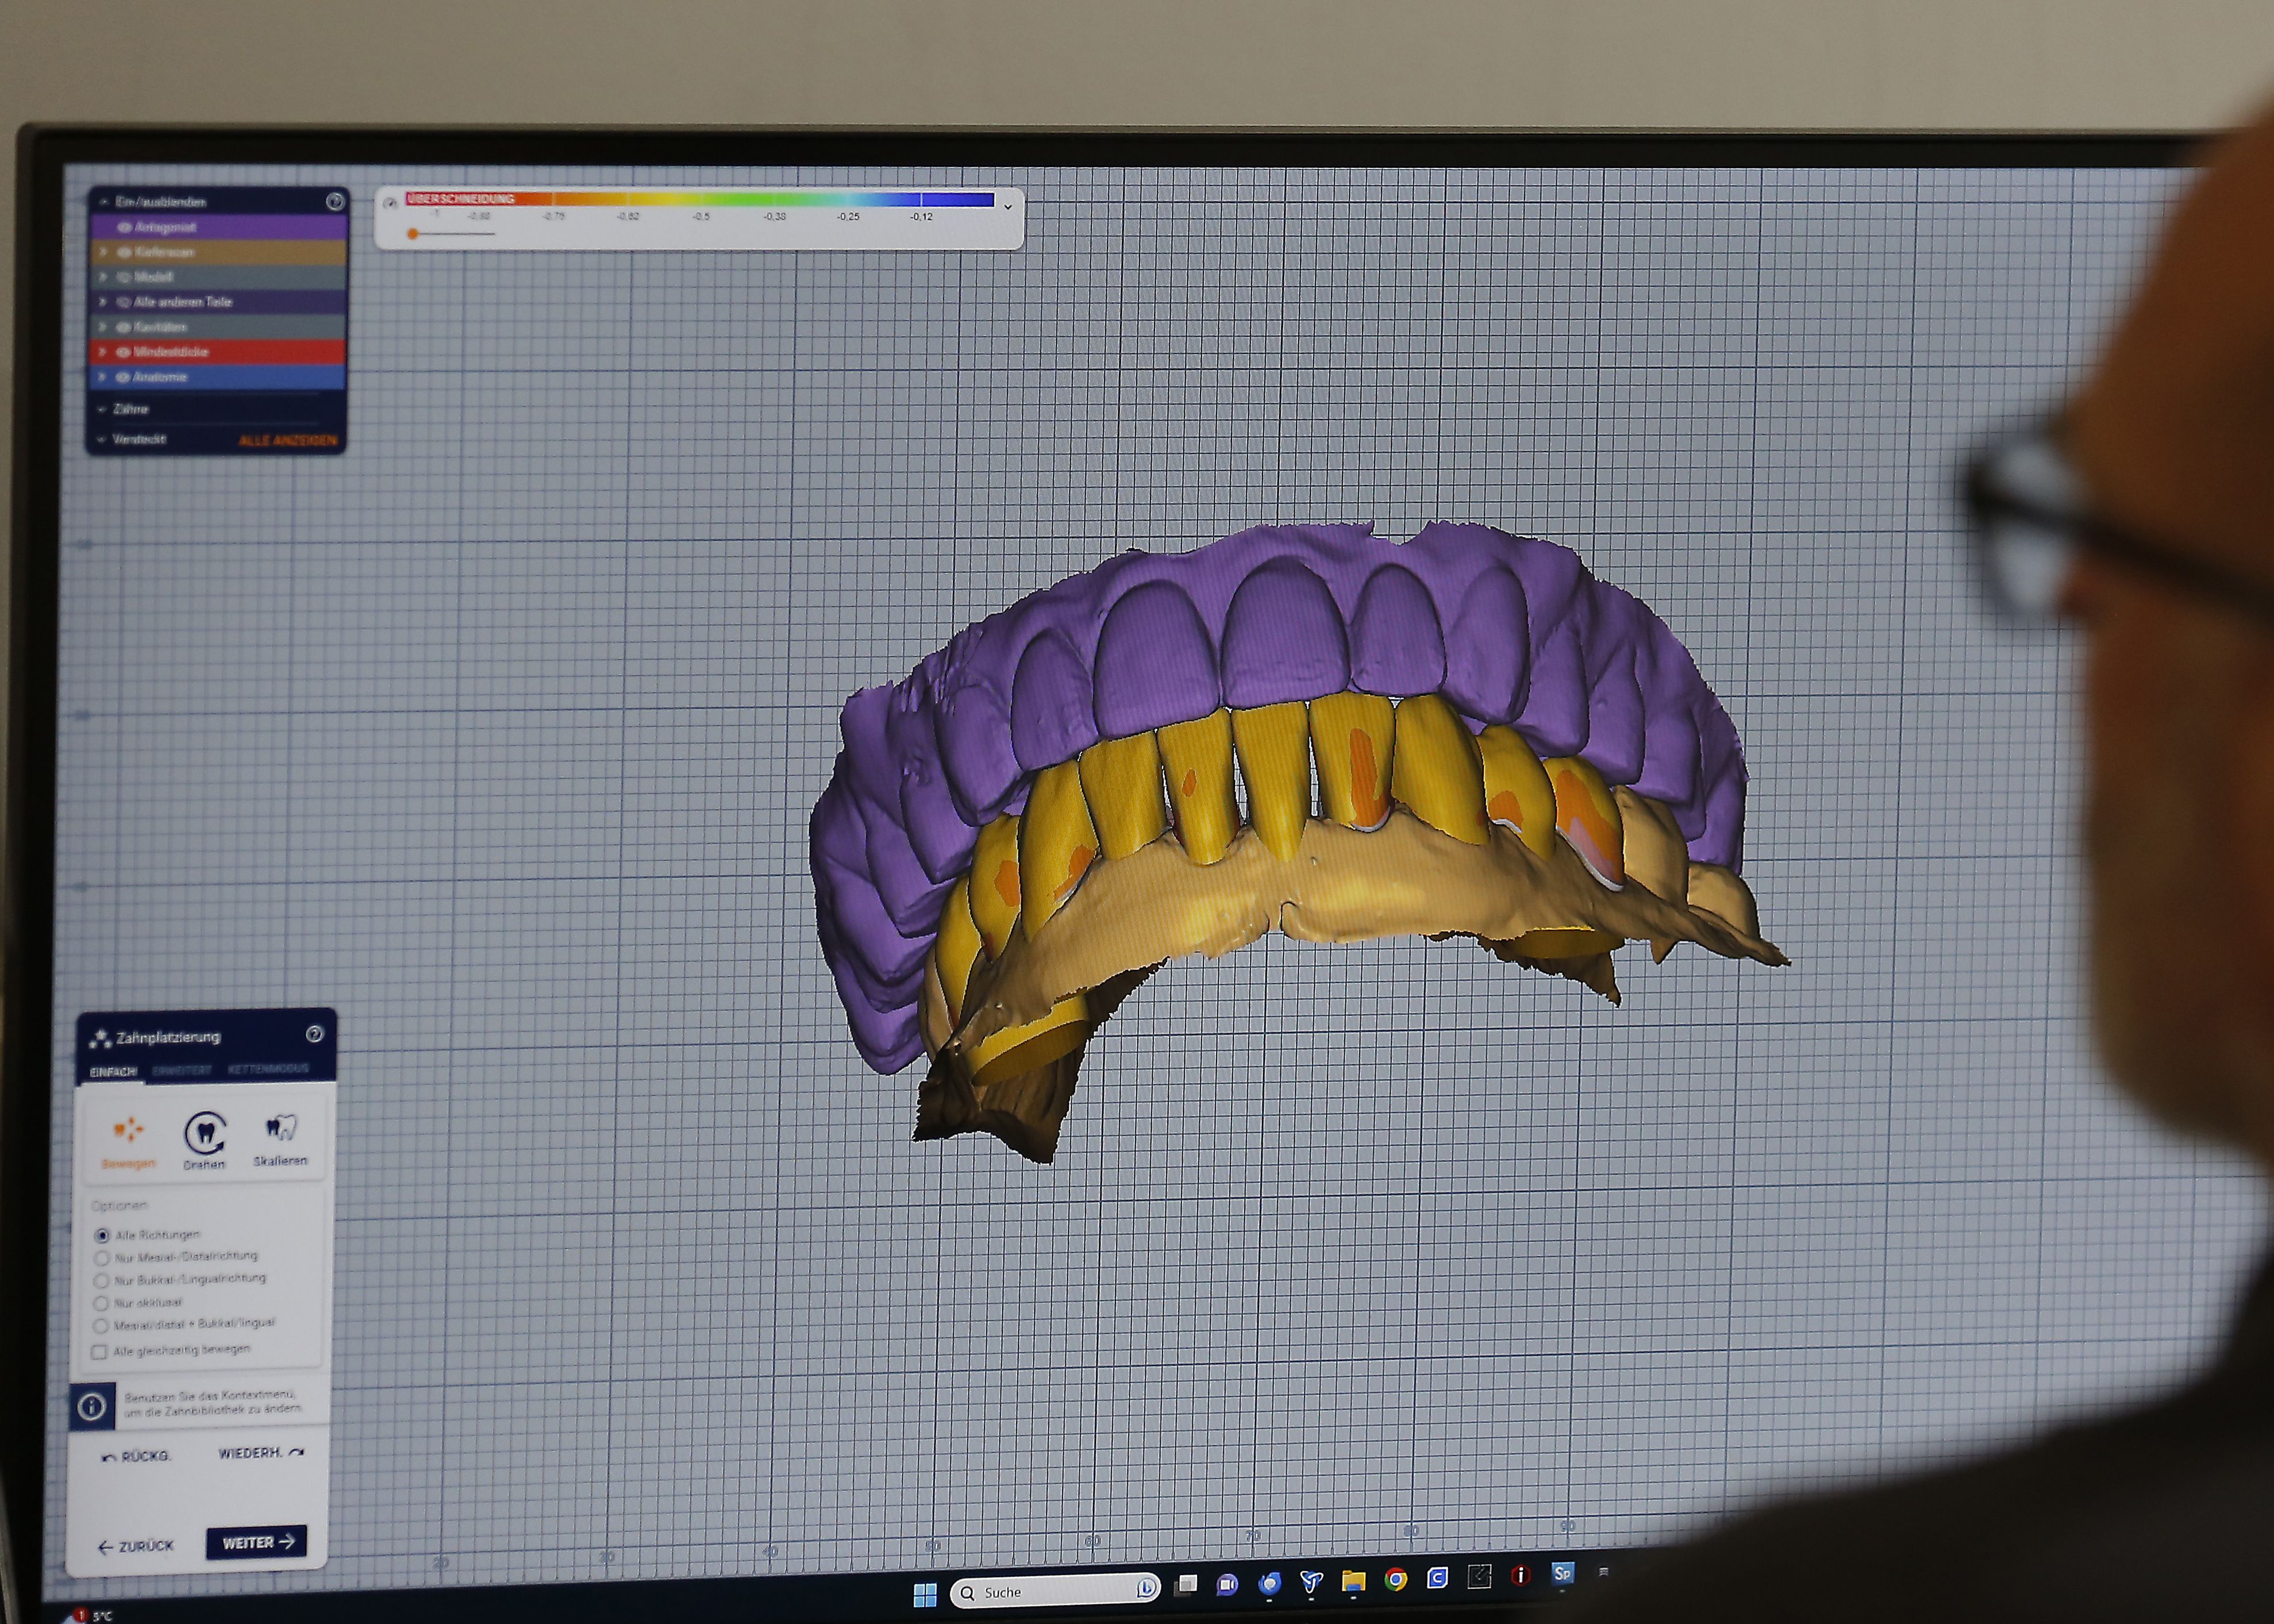Viewport: 2274px width, 1624px height.
Task: Click the Zahnplatzierung stars icon
Action: pyautogui.click(x=100, y=1039)
